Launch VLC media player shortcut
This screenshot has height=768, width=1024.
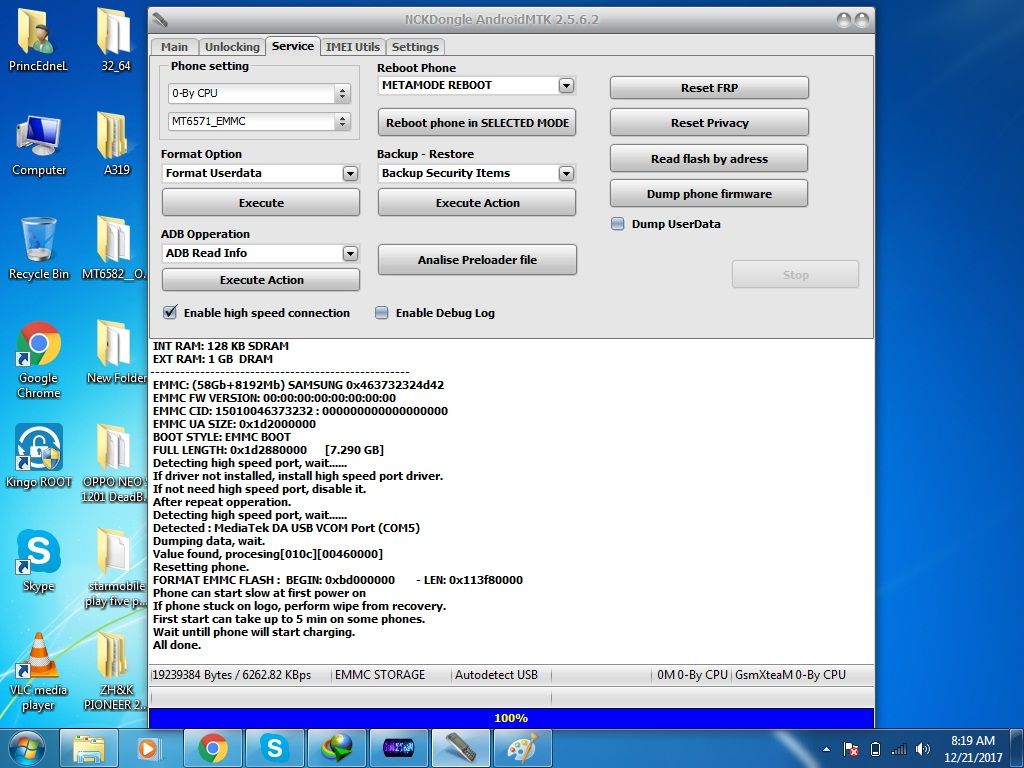click(38, 658)
